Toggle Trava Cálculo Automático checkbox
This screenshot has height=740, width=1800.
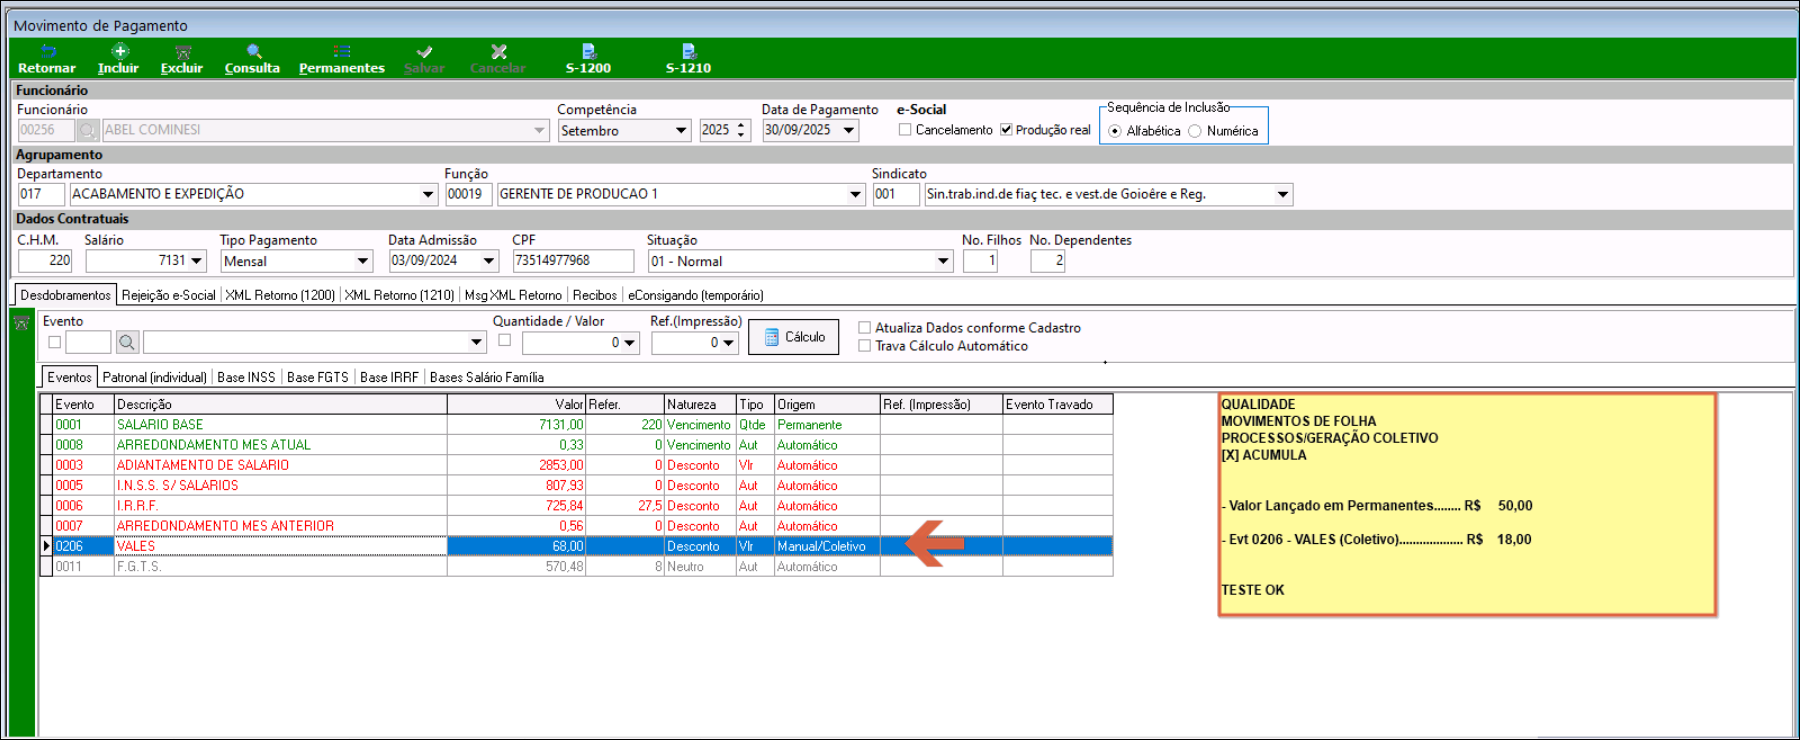(865, 346)
